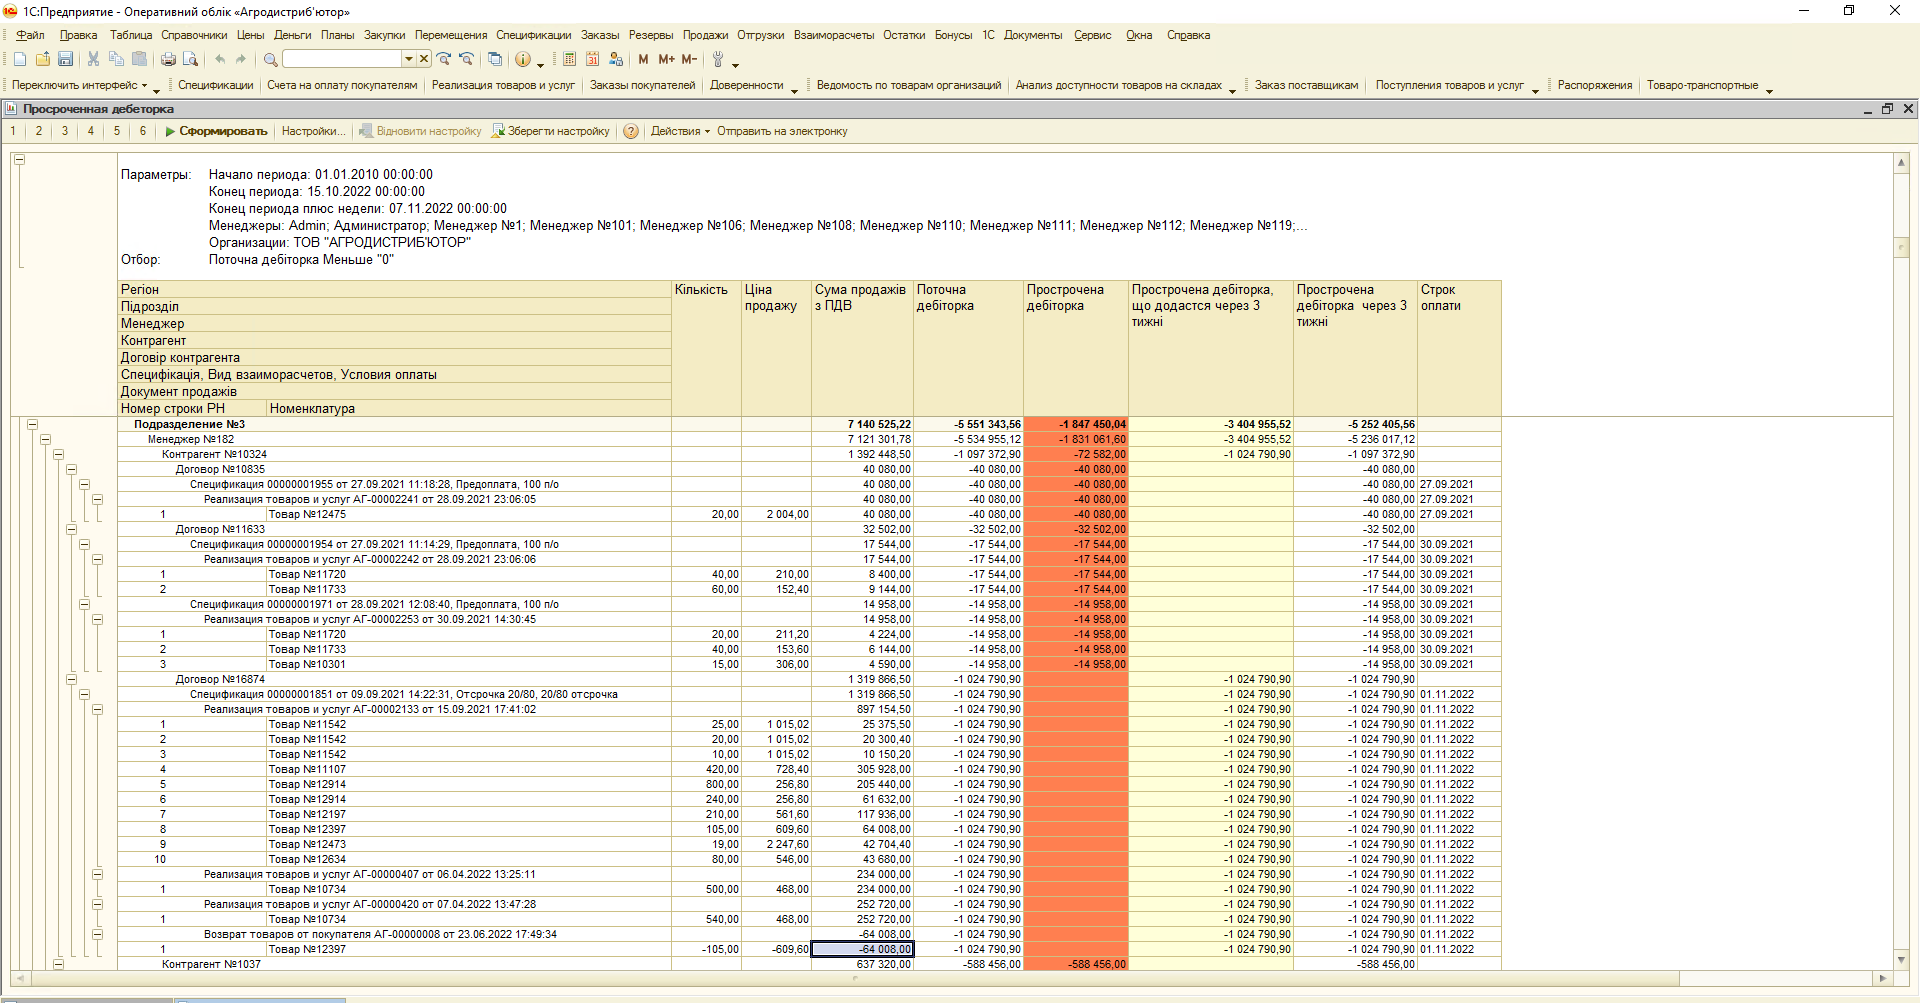Click the Зберегти настройку button

[x=551, y=132]
